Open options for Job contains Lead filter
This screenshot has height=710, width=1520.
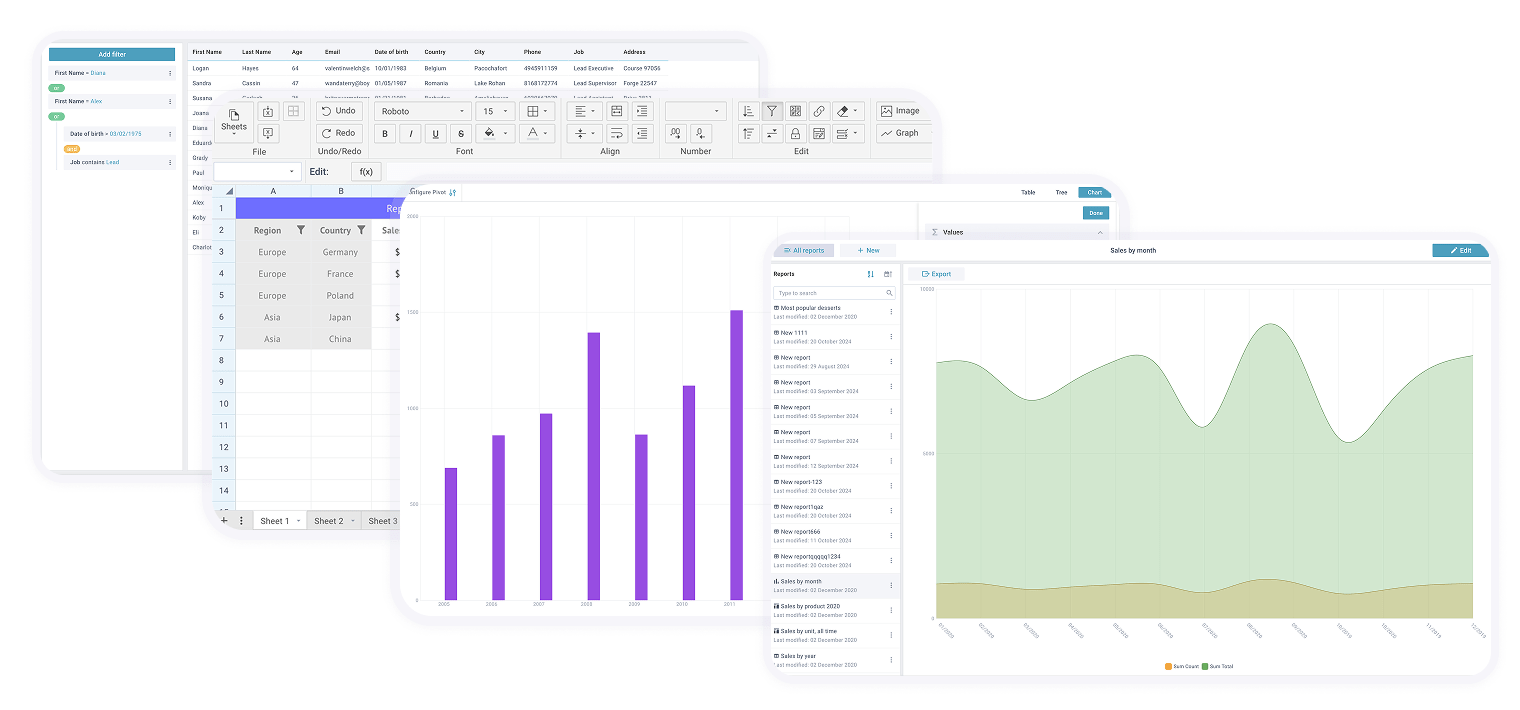[x=169, y=162]
